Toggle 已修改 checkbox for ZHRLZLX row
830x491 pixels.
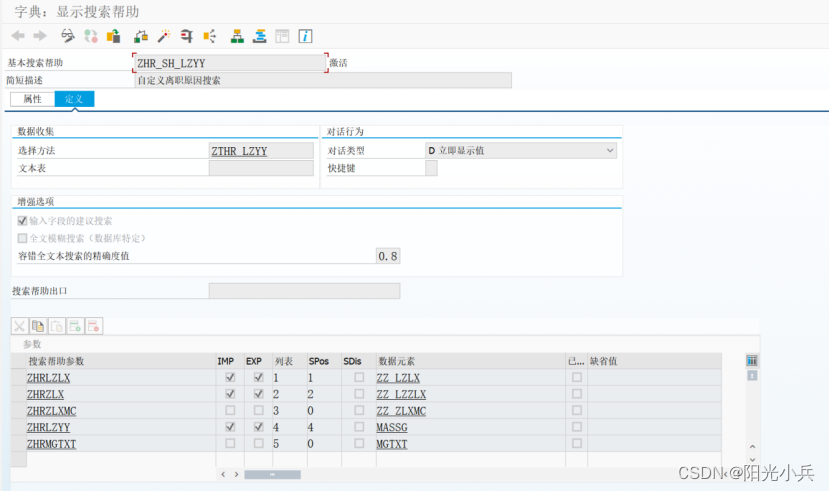click(577, 377)
